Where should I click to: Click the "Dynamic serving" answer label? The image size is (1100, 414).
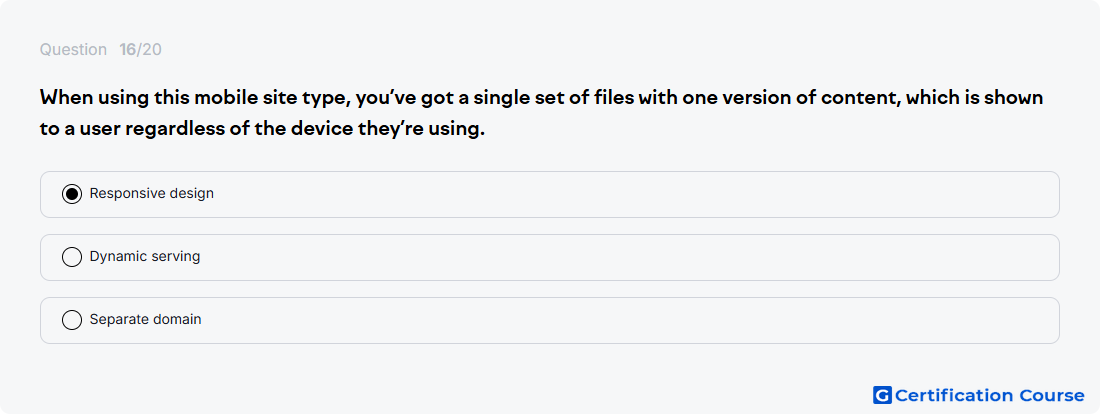145,256
